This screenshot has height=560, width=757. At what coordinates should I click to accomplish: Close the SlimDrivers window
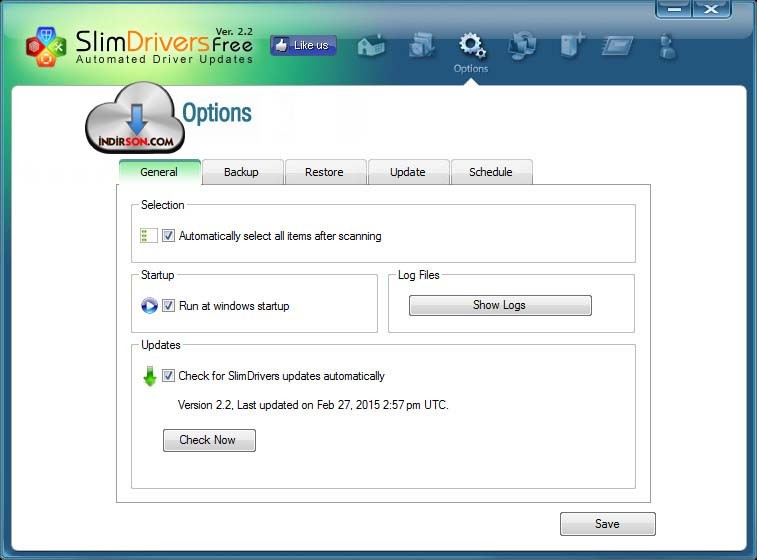(x=711, y=9)
